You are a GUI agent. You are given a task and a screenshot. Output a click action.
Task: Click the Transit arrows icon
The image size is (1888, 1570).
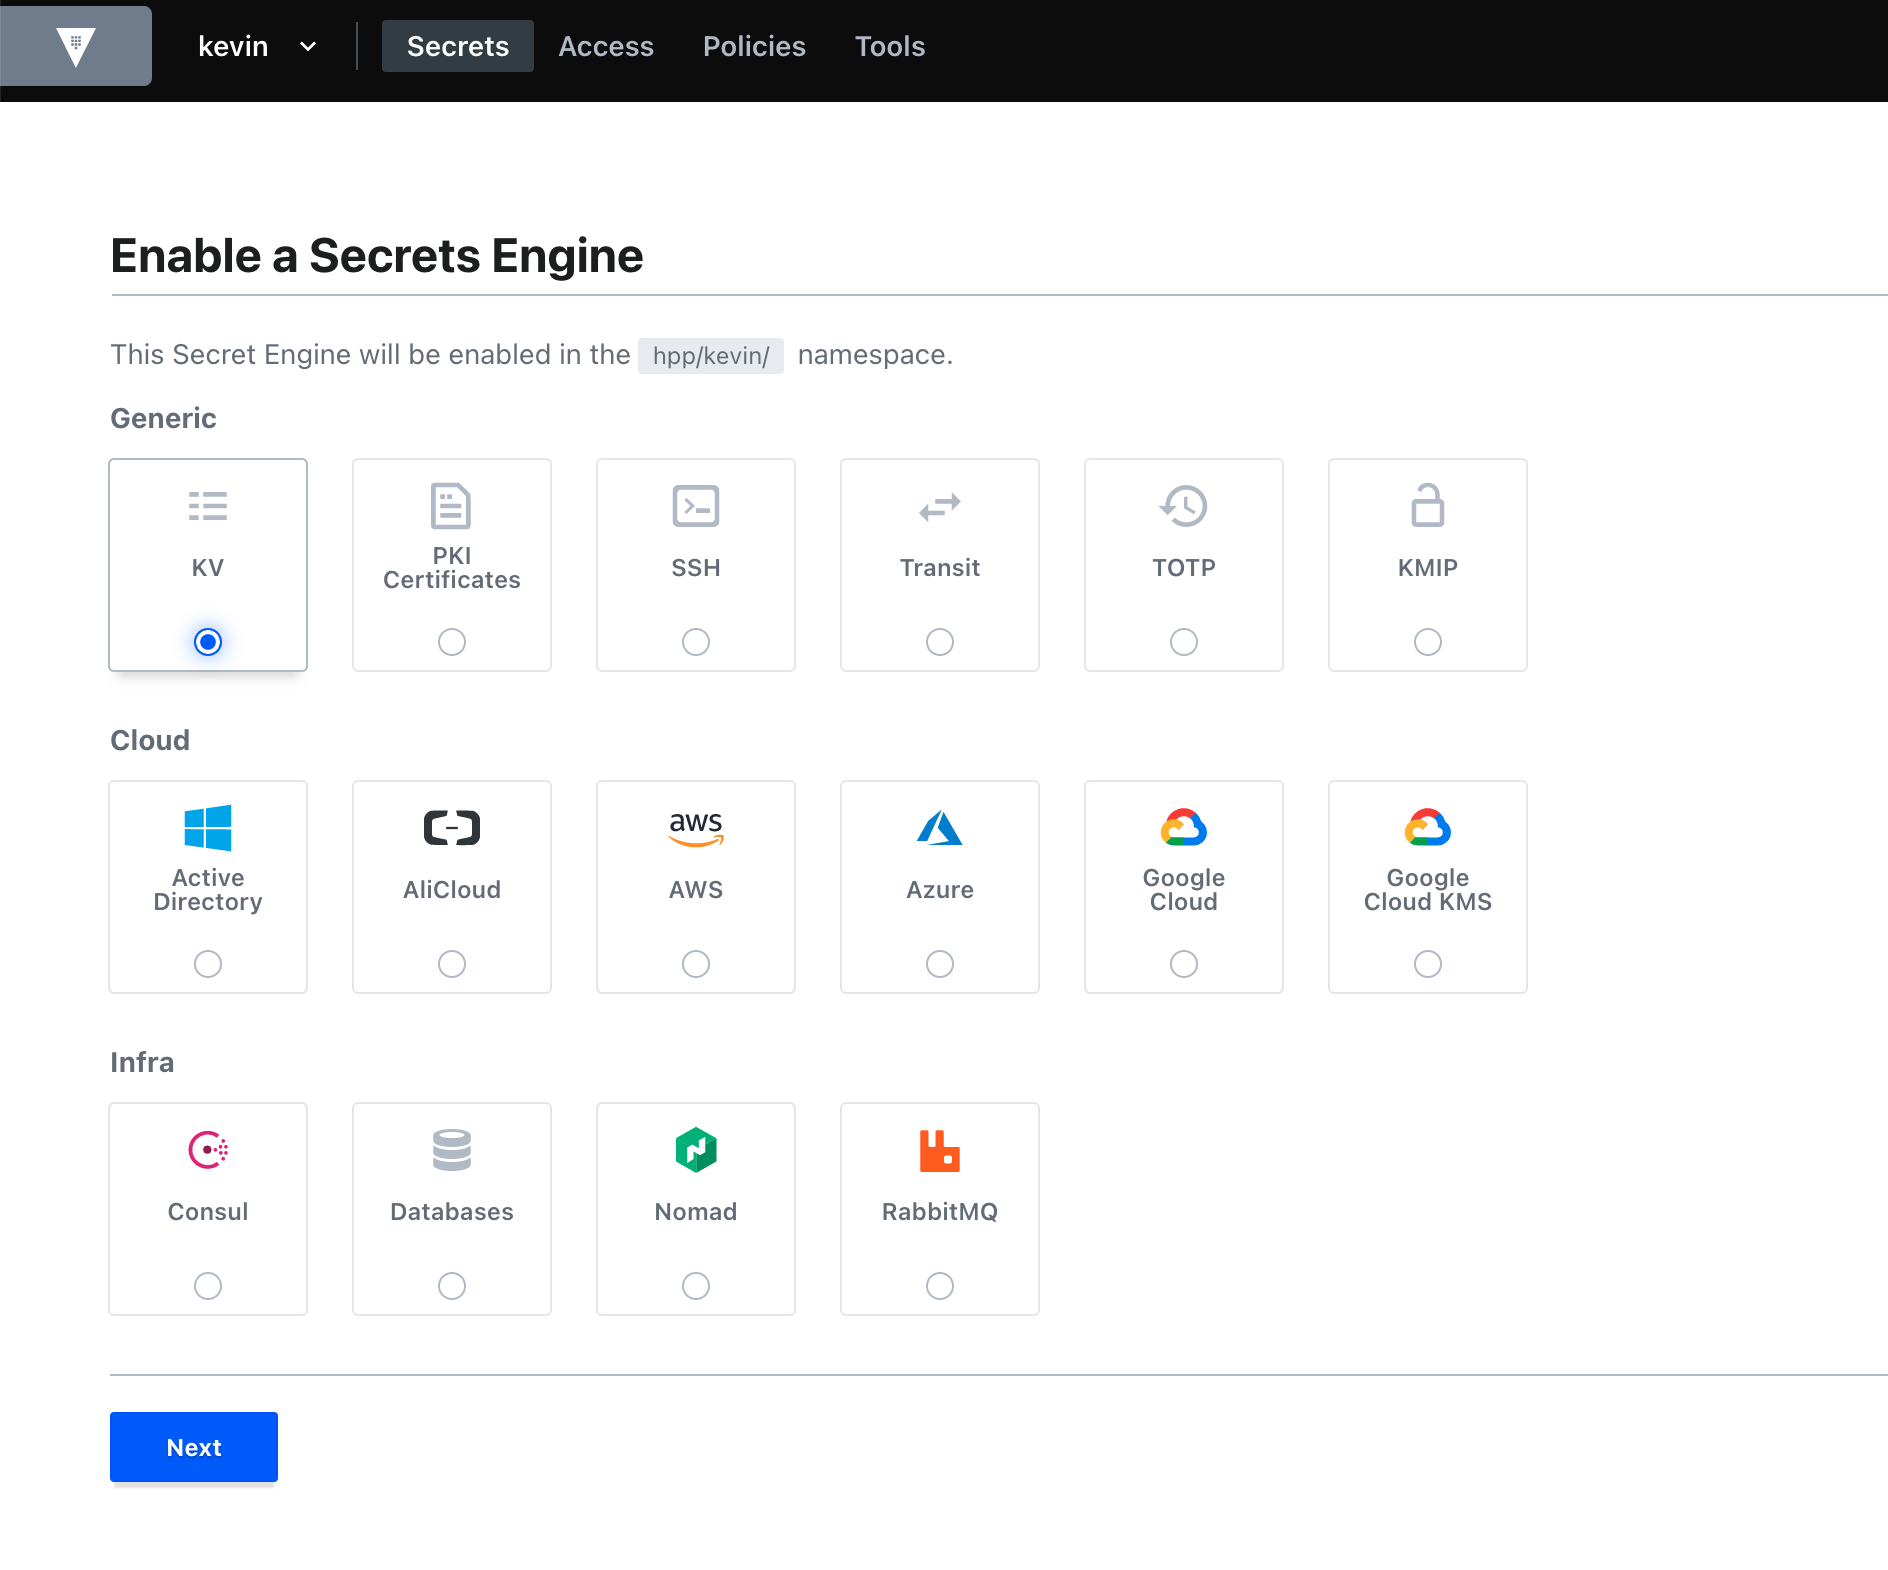940,507
